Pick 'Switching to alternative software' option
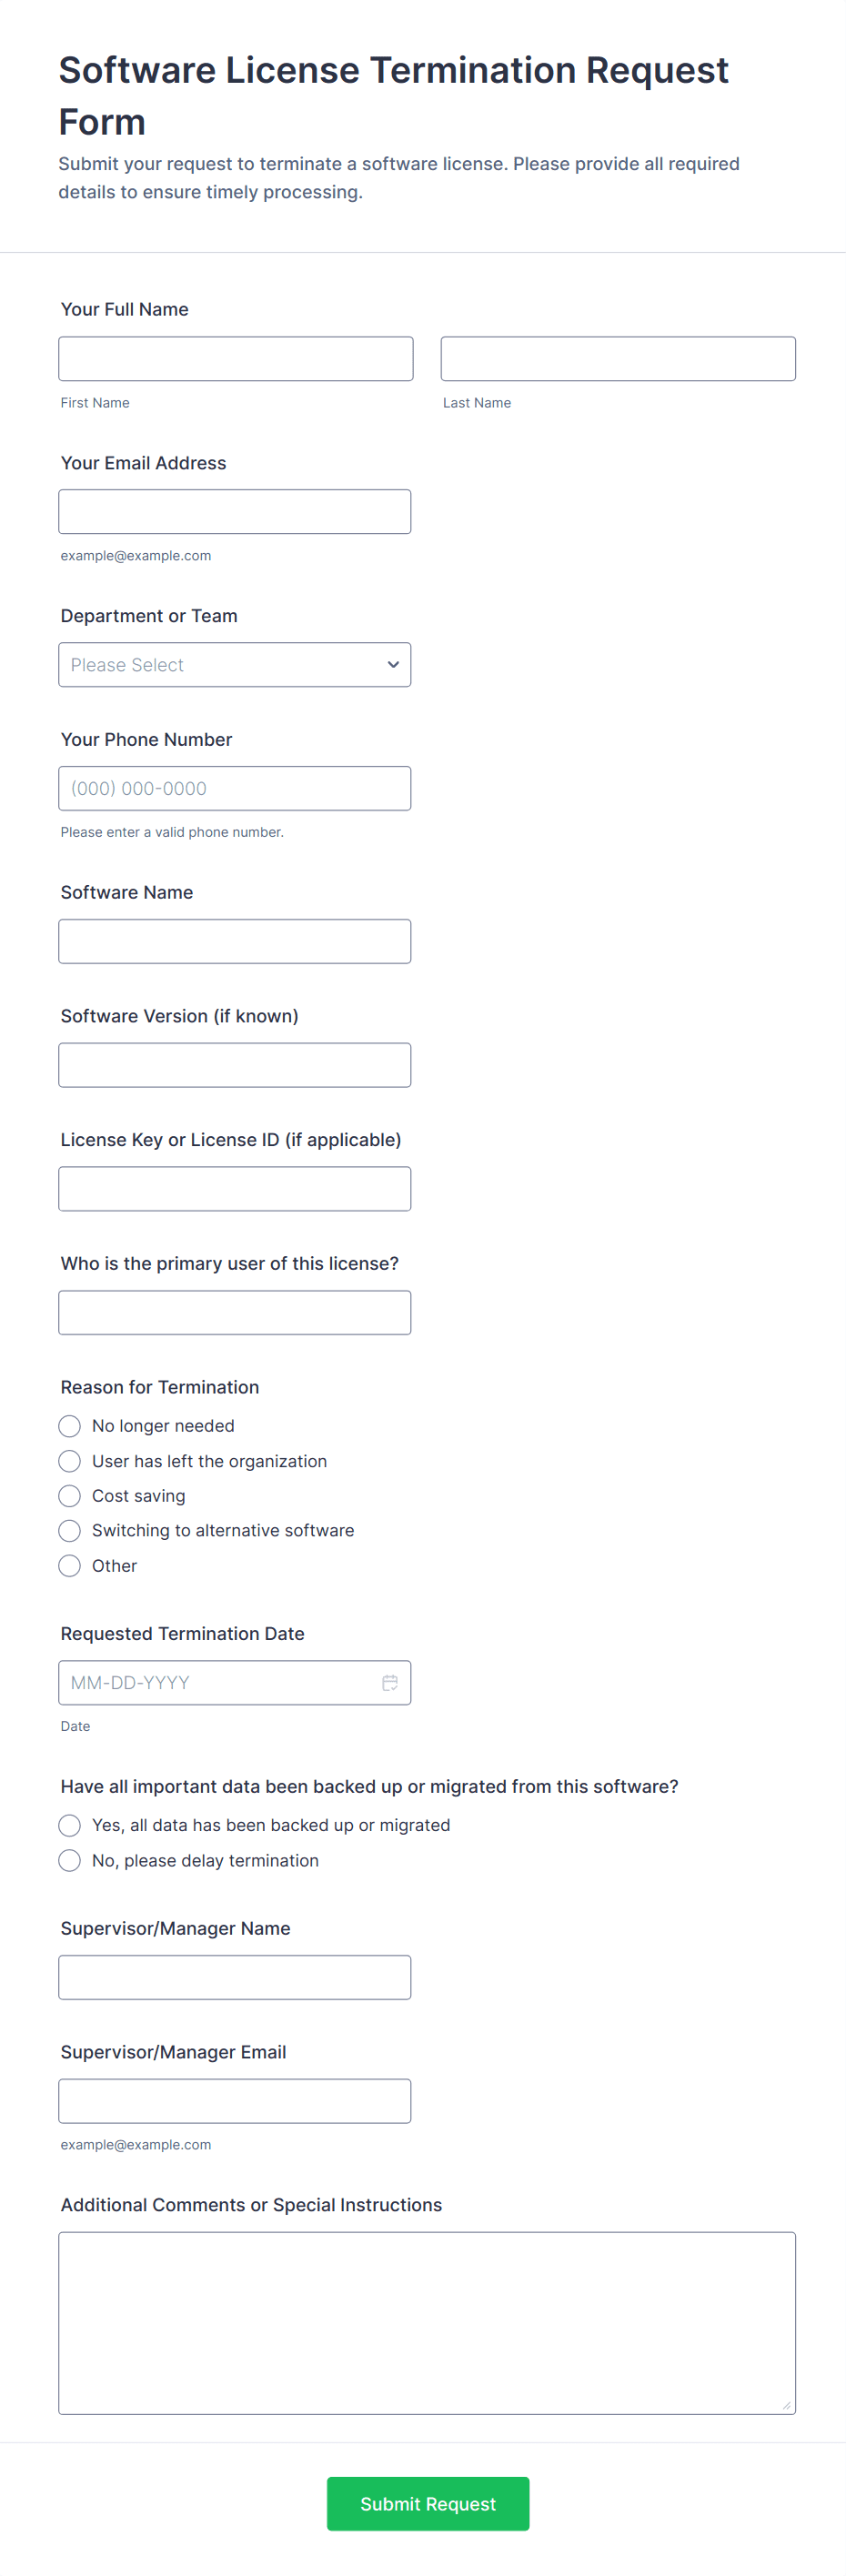This screenshot has width=846, height=2576. point(70,1531)
